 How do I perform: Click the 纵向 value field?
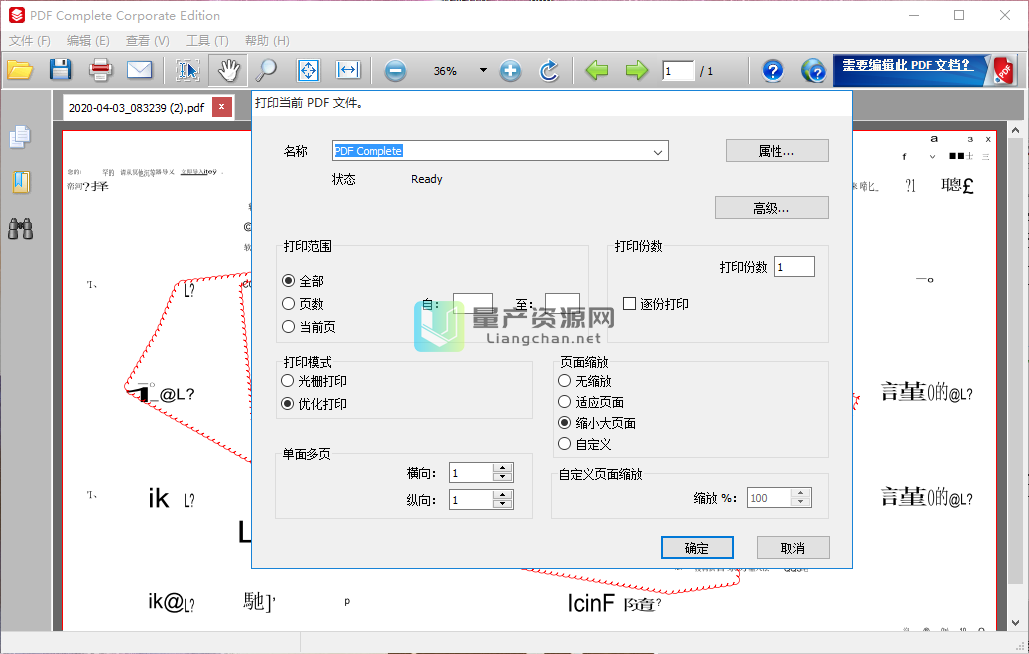coord(472,501)
